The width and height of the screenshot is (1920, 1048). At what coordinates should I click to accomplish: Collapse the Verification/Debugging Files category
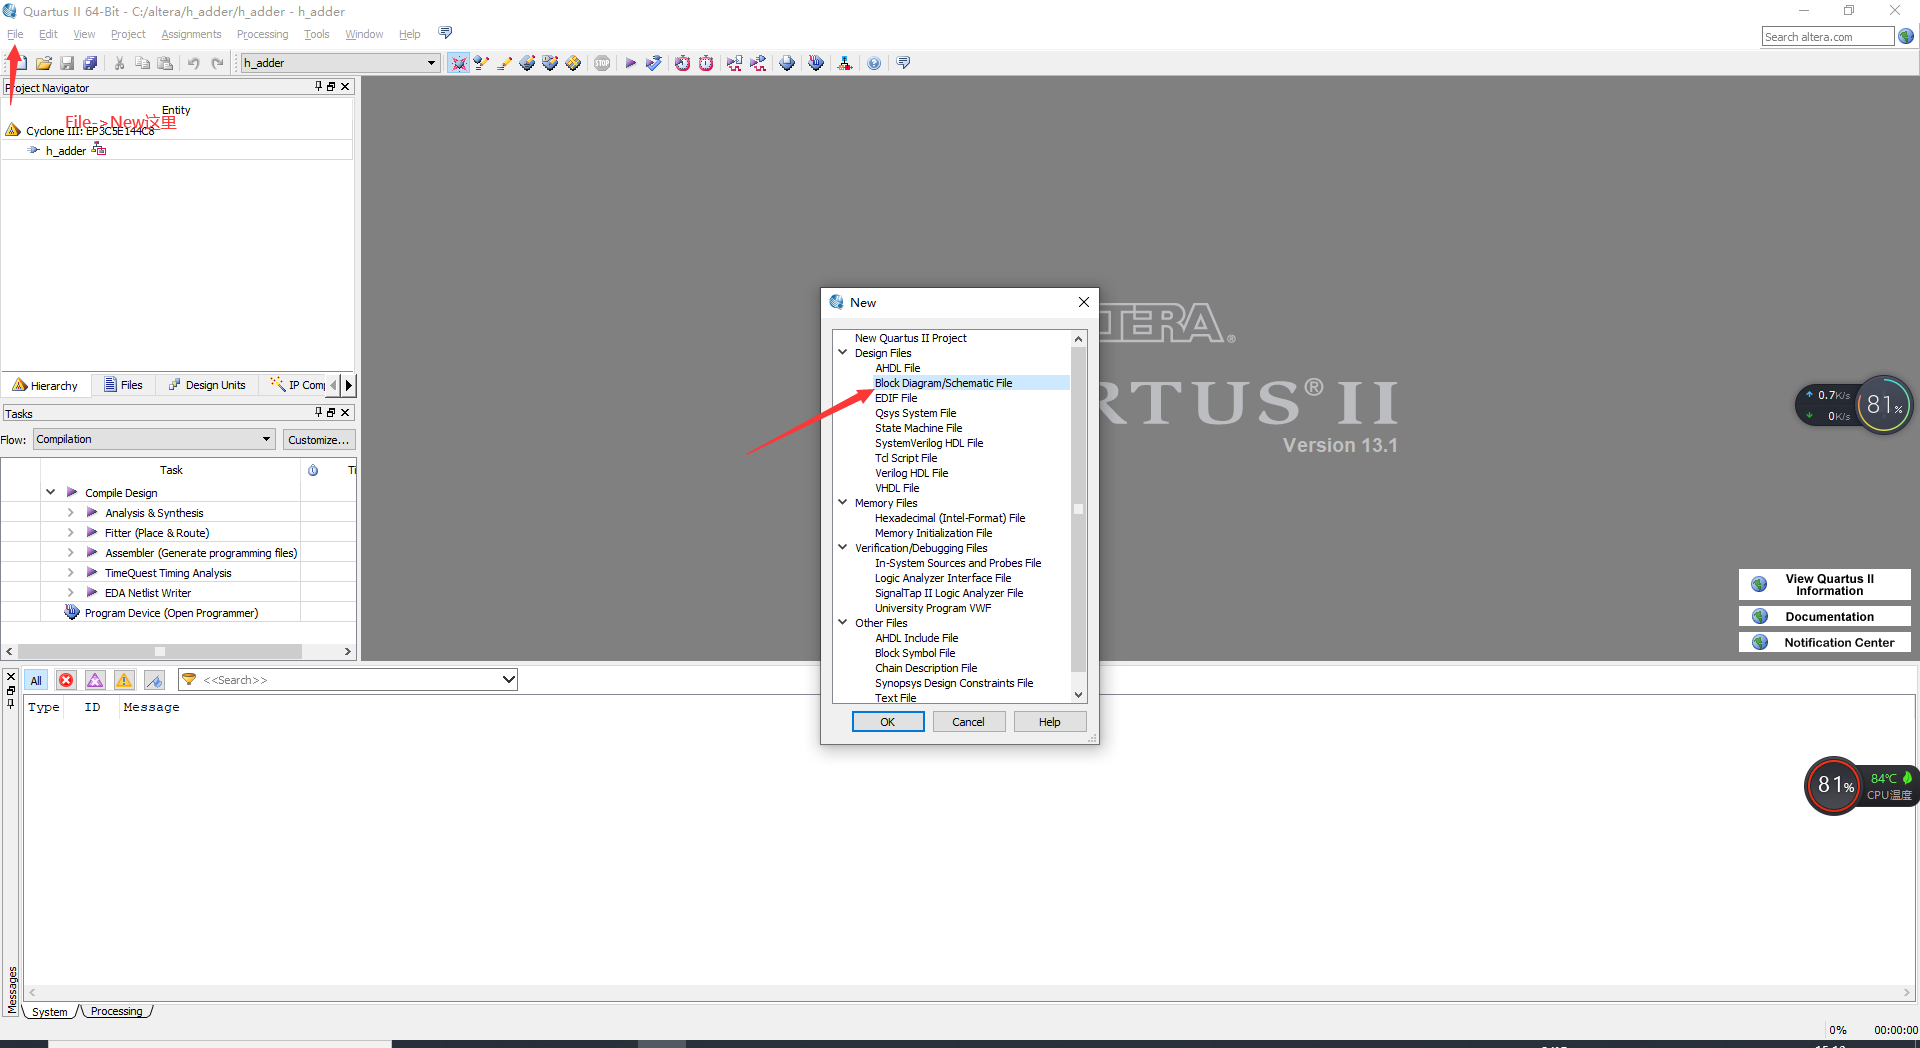click(x=843, y=548)
